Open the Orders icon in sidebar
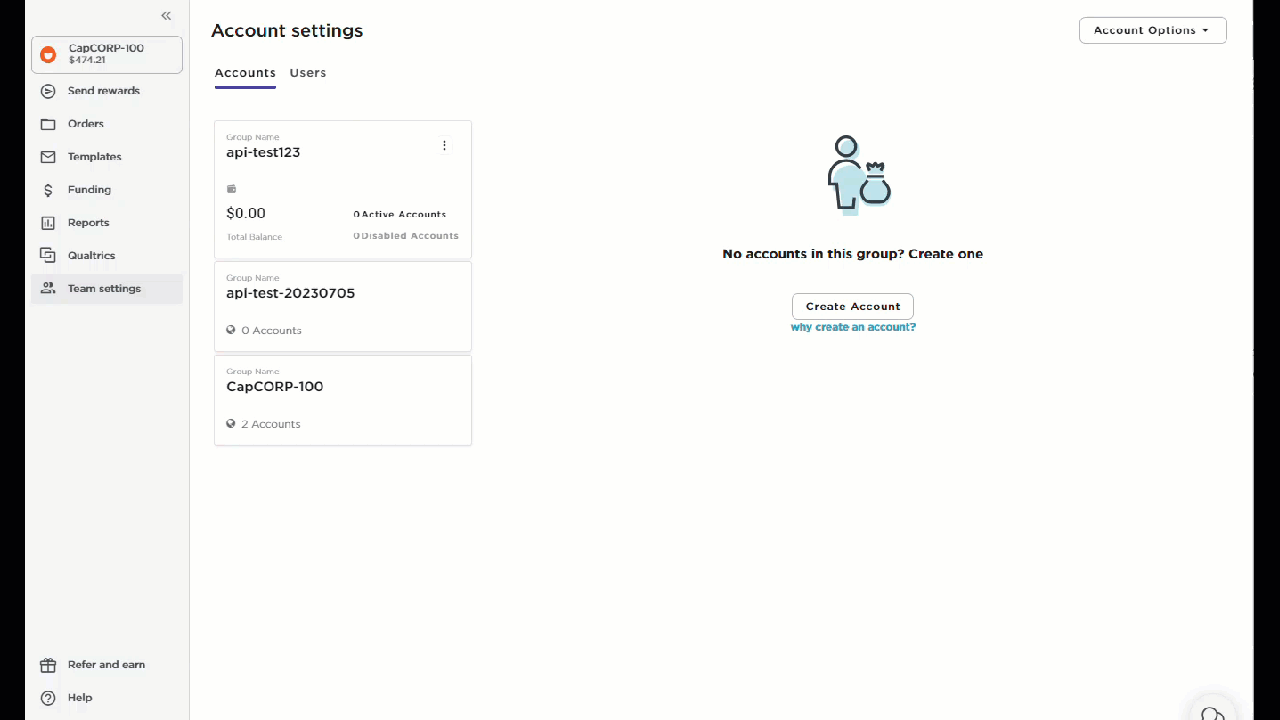This screenshot has height=720, width=1280. coord(48,123)
